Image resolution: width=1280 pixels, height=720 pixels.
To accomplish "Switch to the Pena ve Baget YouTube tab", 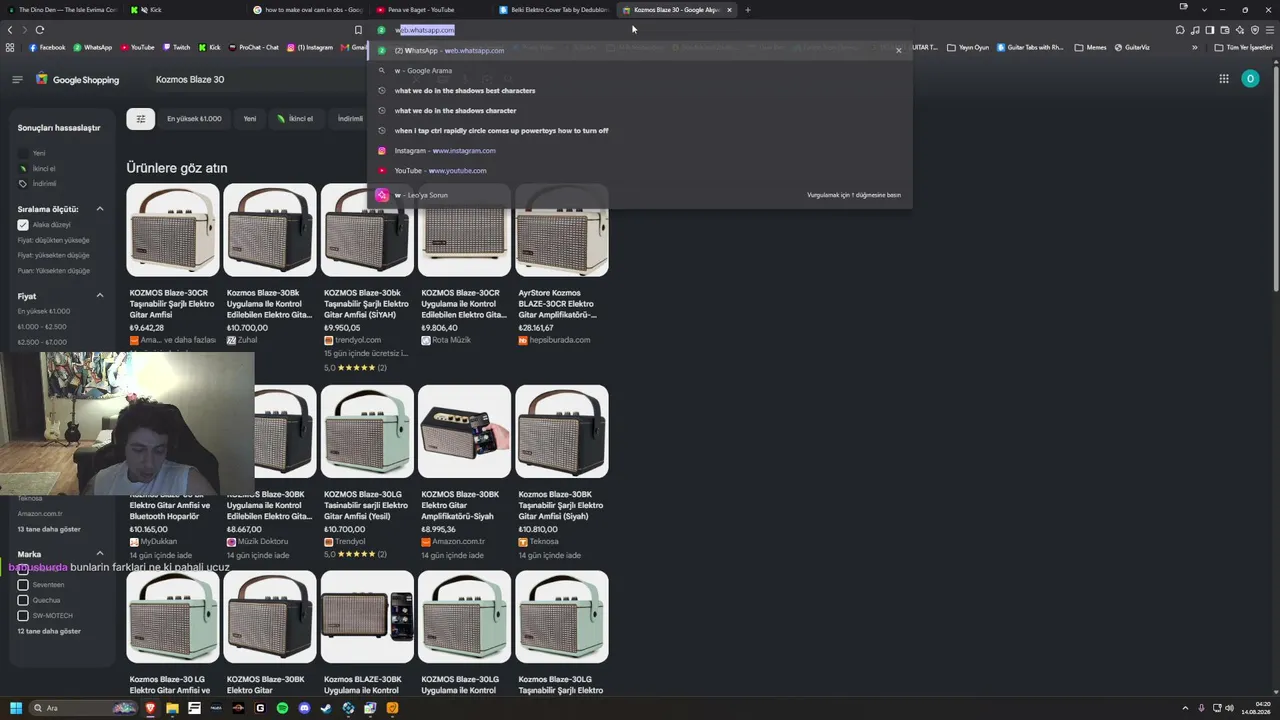I will [x=431, y=10].
